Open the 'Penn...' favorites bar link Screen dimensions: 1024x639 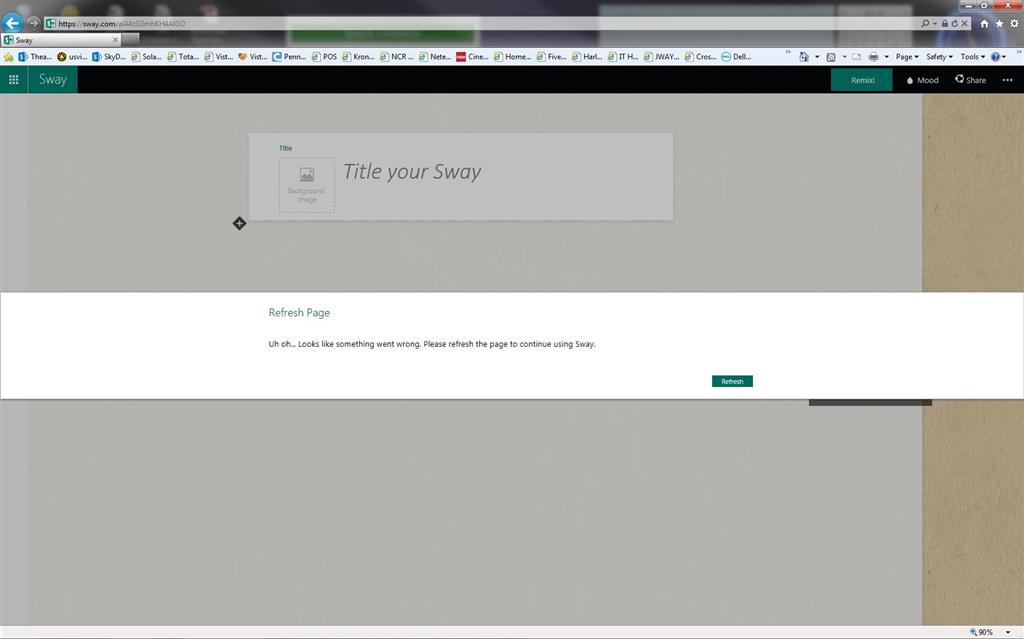tap(289, 57)
